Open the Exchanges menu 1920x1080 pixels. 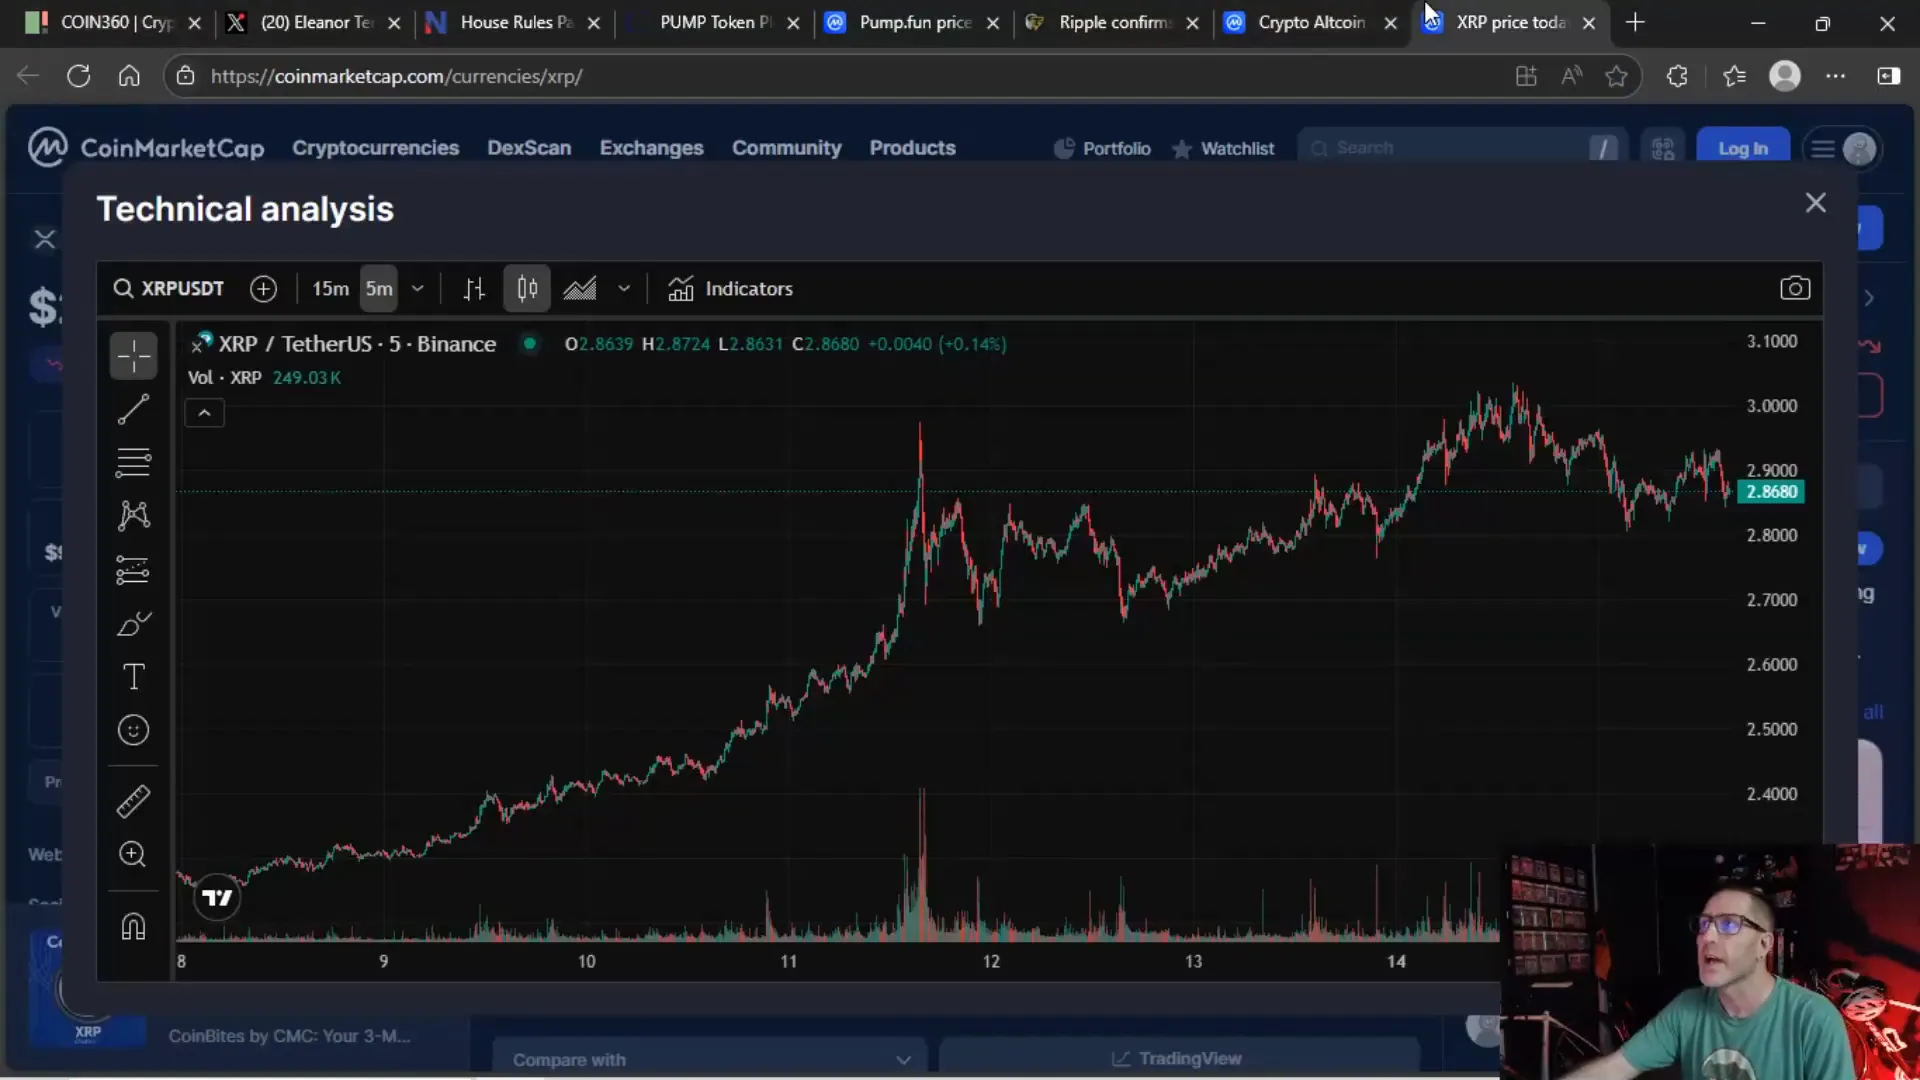pos(651,148)
